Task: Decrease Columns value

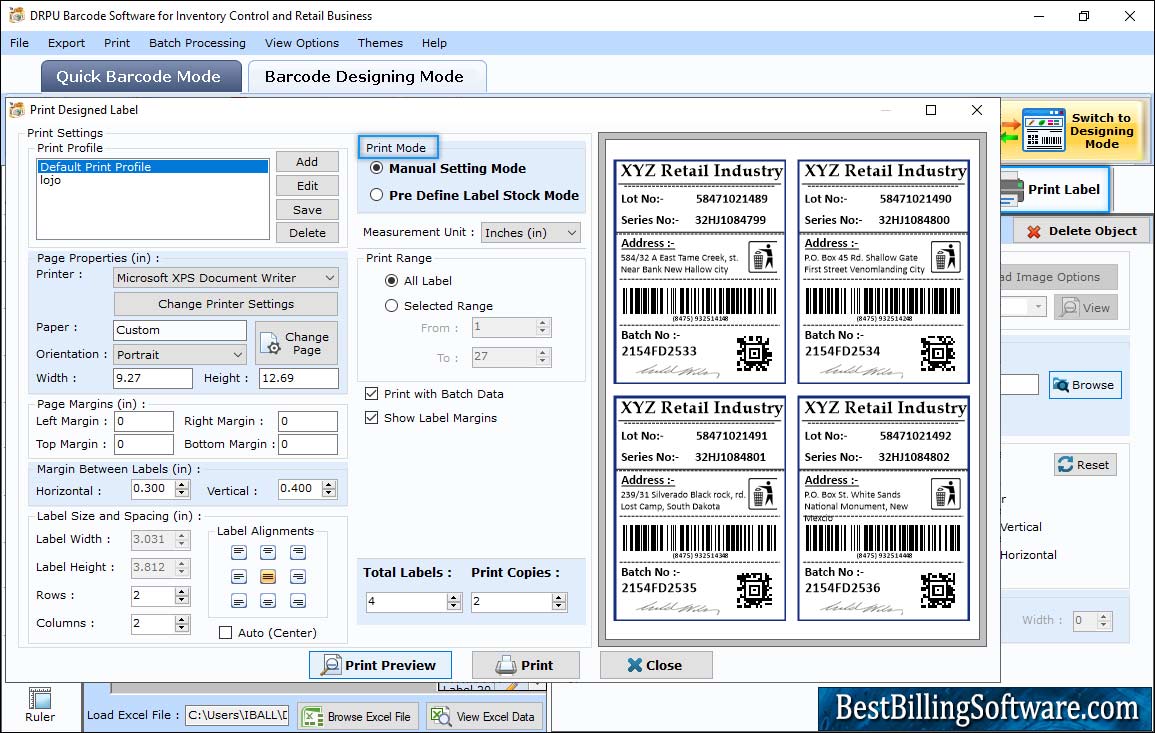Action: [x=181, y=628]
